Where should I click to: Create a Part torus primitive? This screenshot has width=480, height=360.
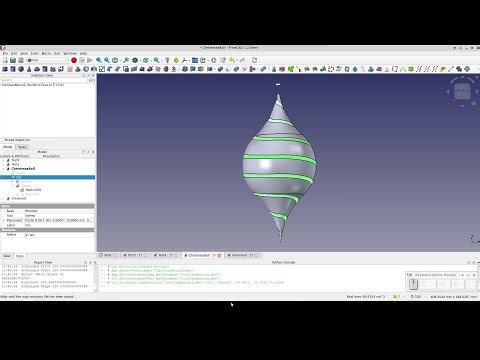(37, 69)
